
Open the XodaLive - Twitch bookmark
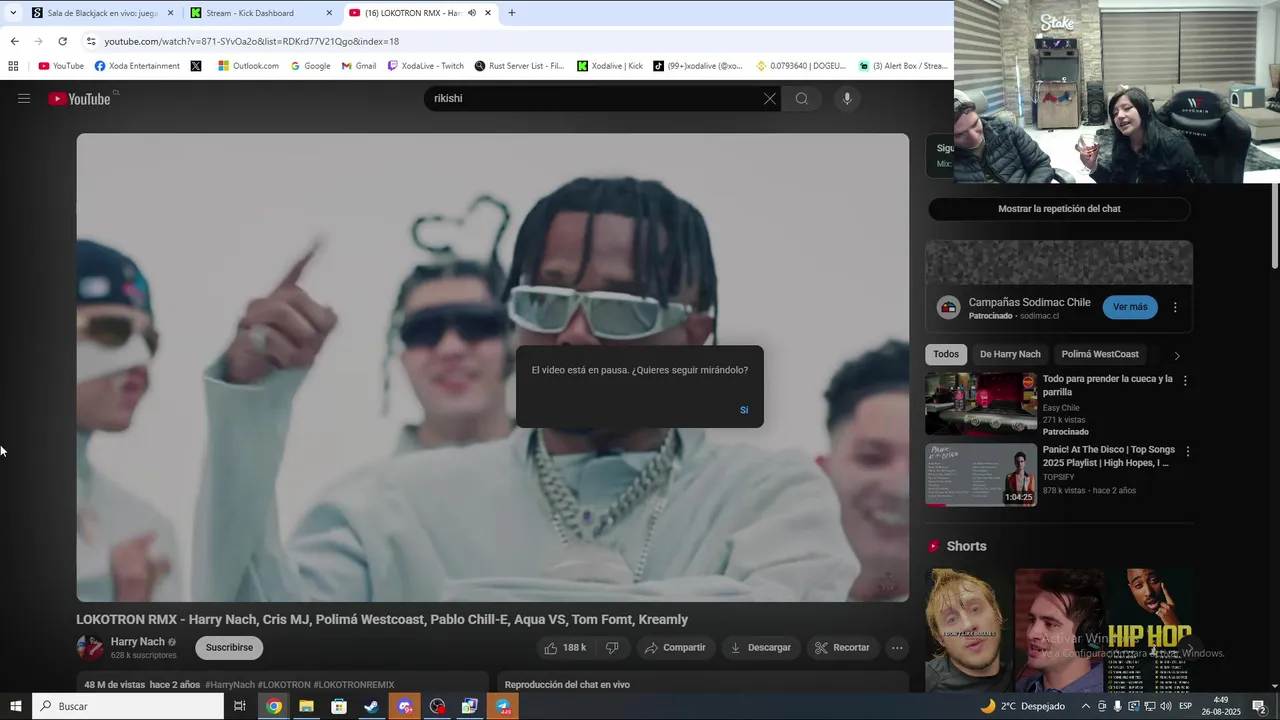coord(425,66)
